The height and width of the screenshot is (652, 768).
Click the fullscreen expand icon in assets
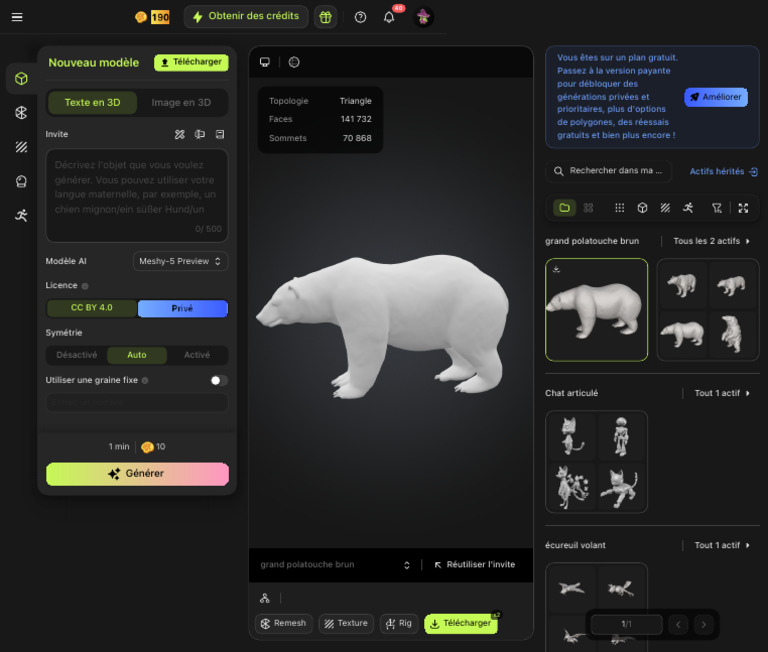[x=743, y=208]
